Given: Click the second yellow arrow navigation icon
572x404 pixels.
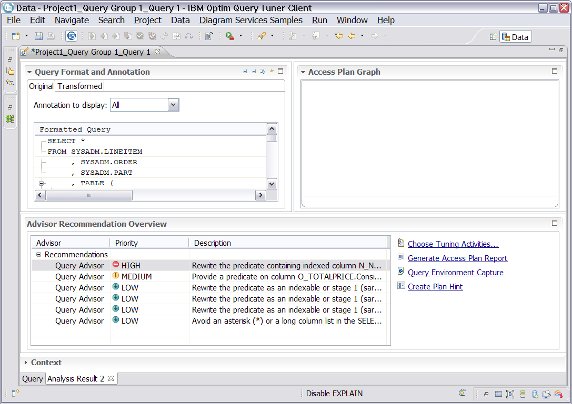Looking at the screenshot, I should (x=352, y=36).
